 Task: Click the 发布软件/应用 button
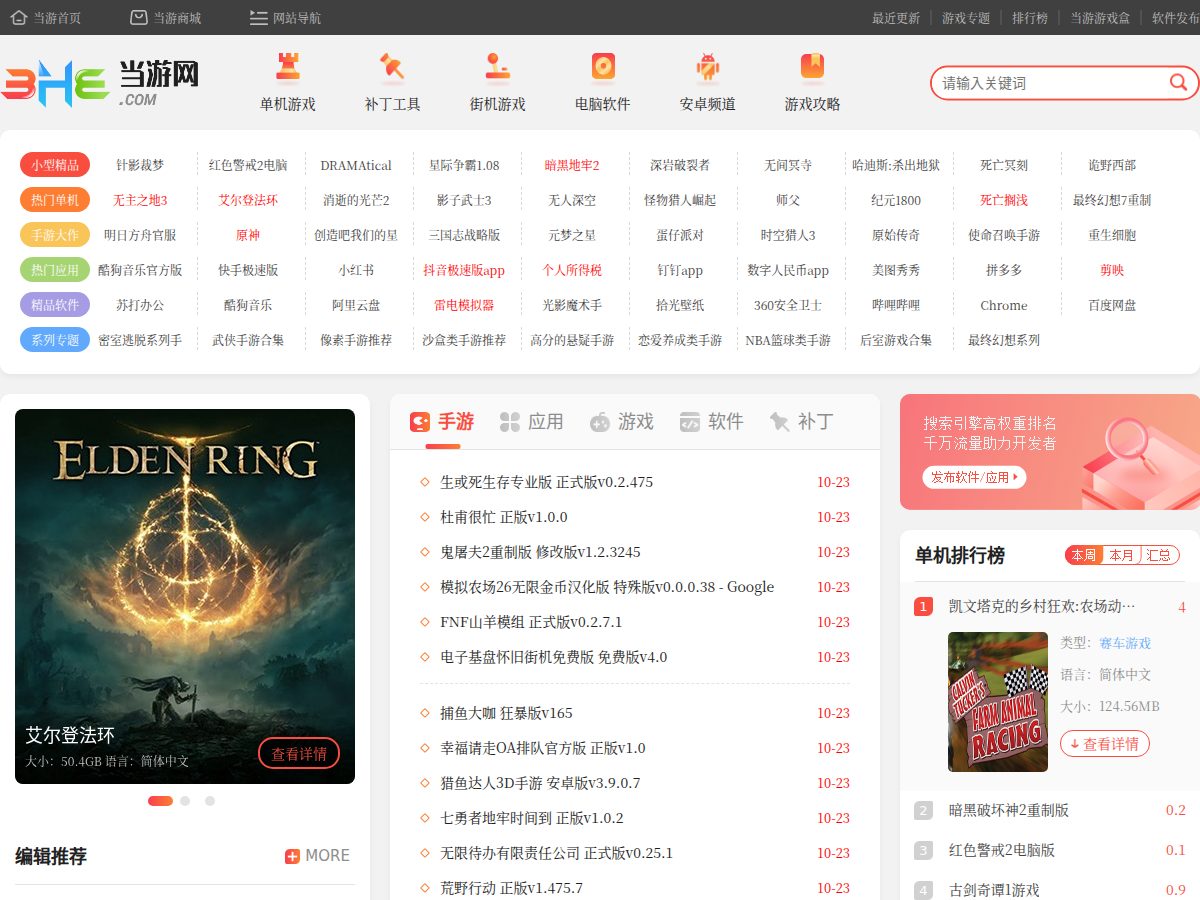(x=975, y=478)
